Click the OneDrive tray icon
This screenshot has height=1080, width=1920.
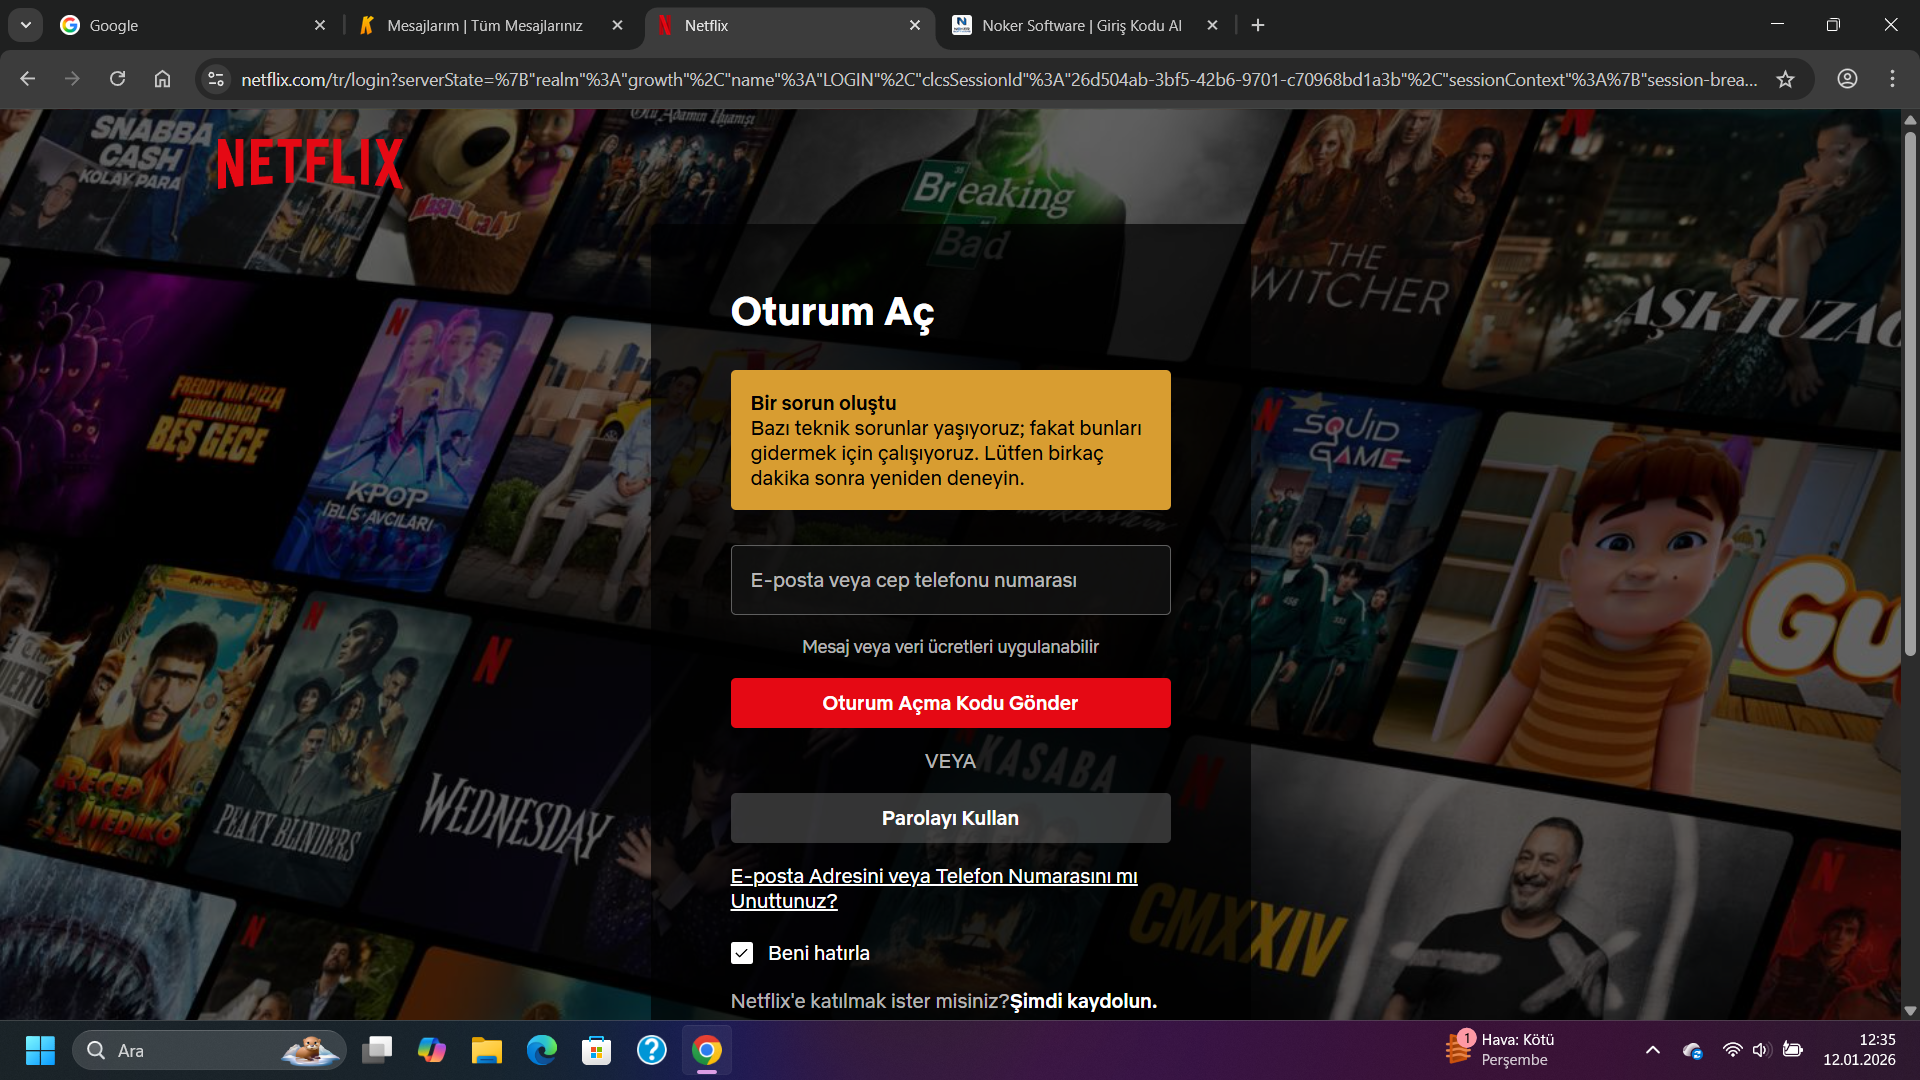pos(1693,1050)
